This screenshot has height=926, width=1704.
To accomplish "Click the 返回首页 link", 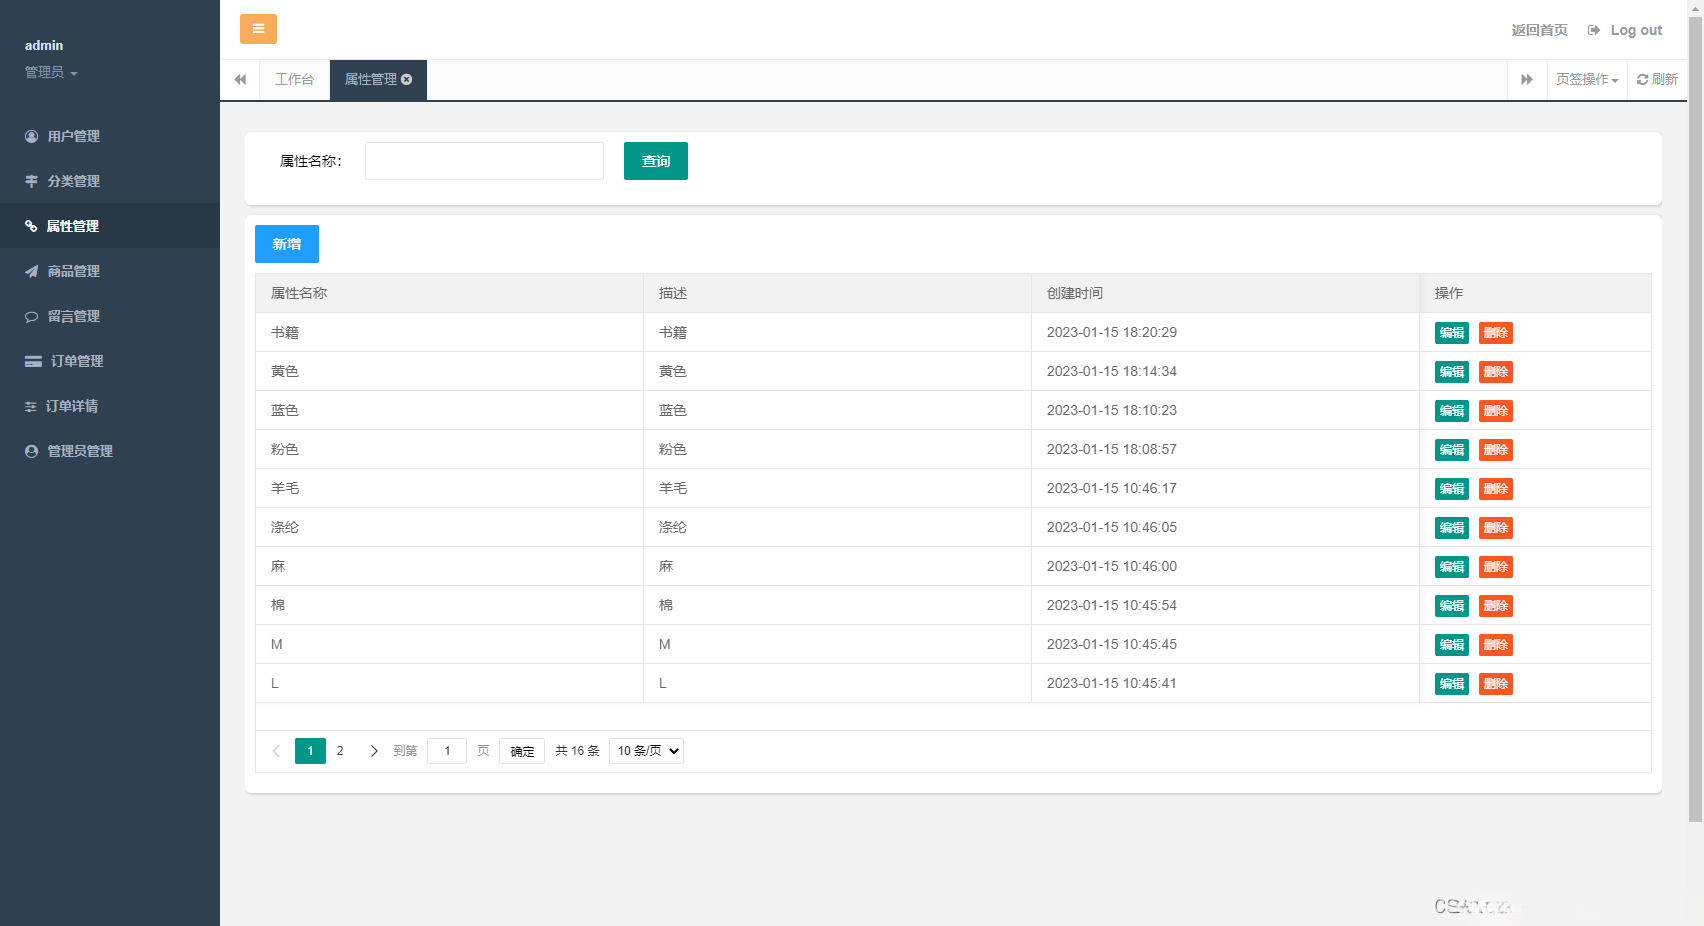I will (1539, 30).
